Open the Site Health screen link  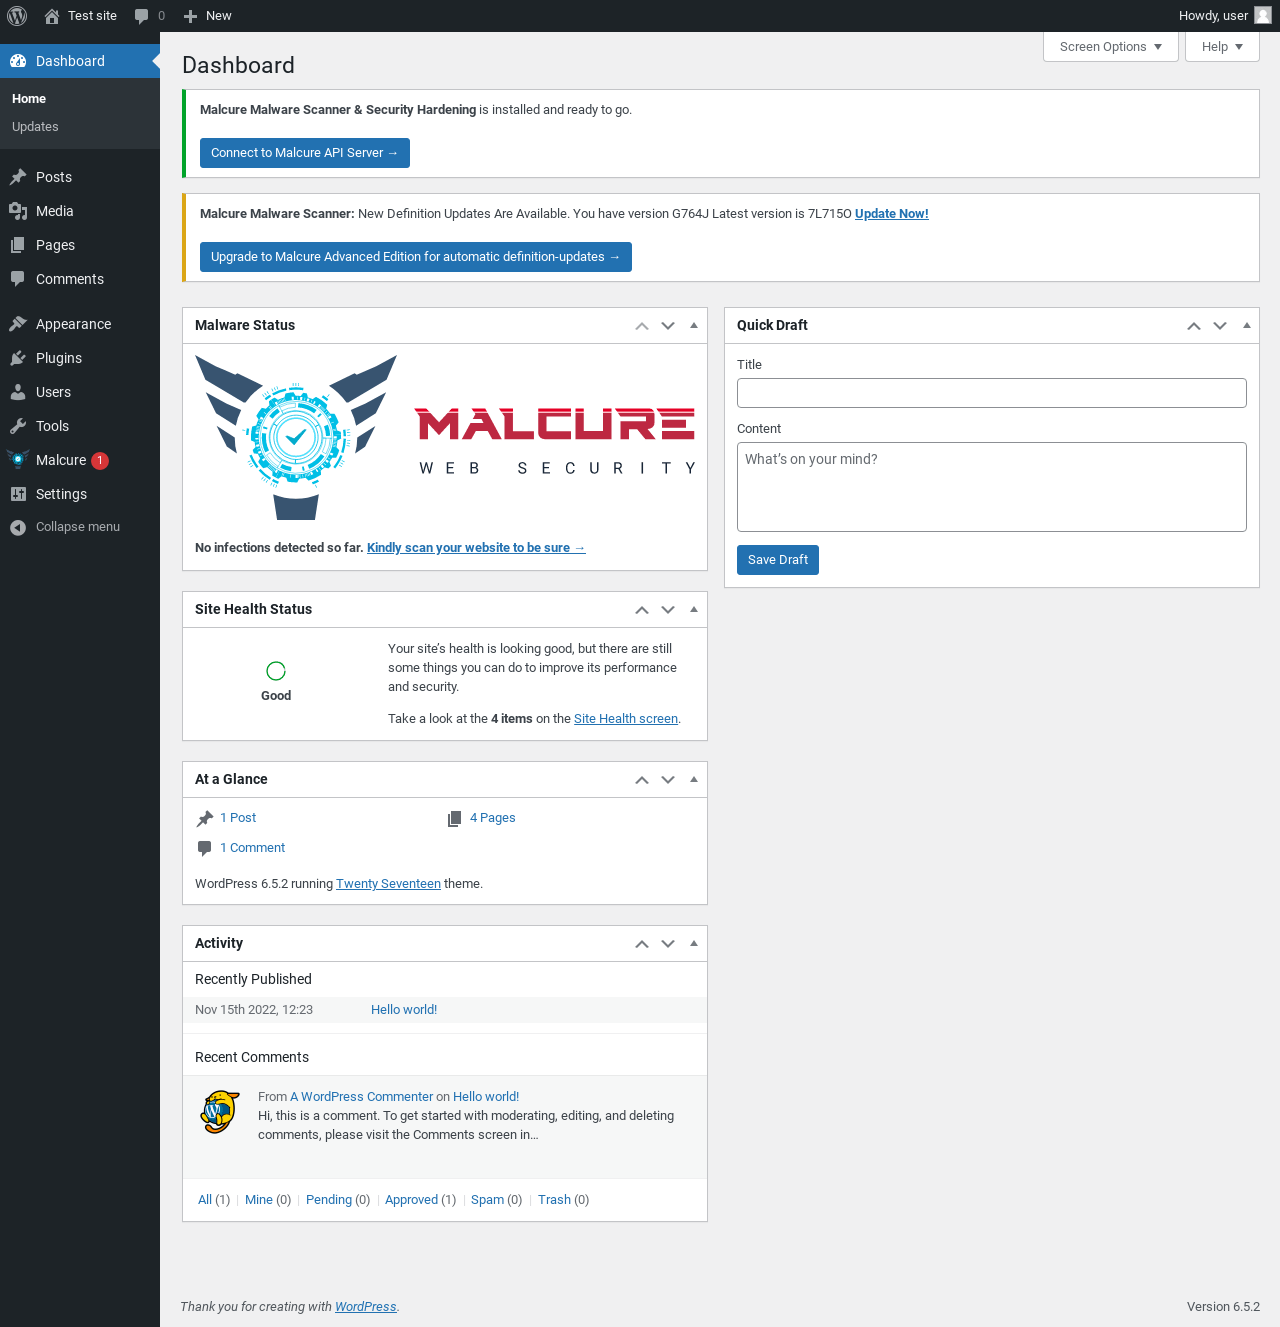point(626,719)
